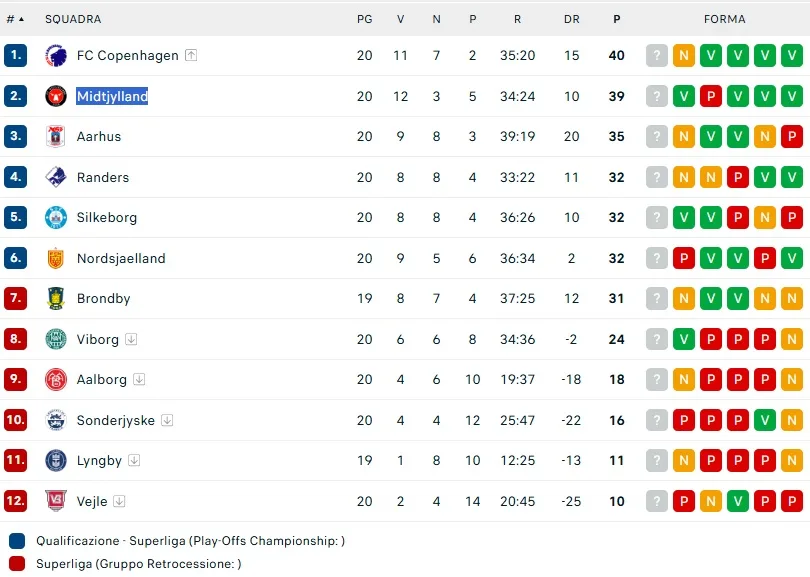The height and width of the screenshot is (577, 810).
Task: Click the Silkeborg club crest
Action: point(55,218)
